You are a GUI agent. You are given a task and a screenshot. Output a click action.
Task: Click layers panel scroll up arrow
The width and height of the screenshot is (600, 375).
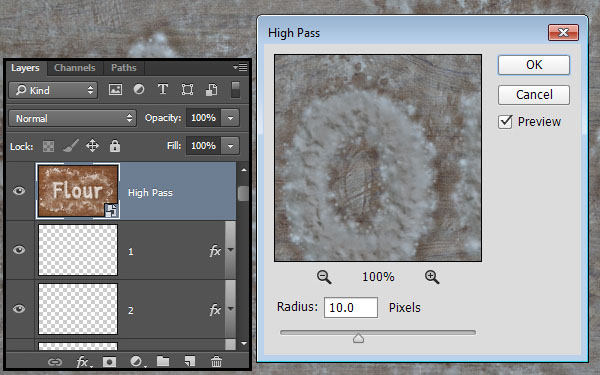tap(244, 170)
